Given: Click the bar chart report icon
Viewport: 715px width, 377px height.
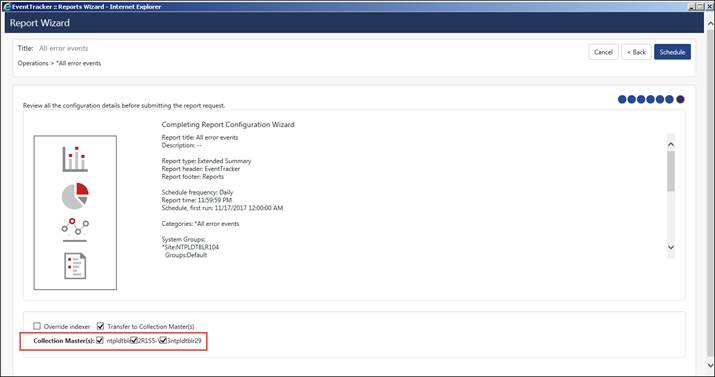Looking at the screenshot, I should pyautogui.click(x=75, y=159).
